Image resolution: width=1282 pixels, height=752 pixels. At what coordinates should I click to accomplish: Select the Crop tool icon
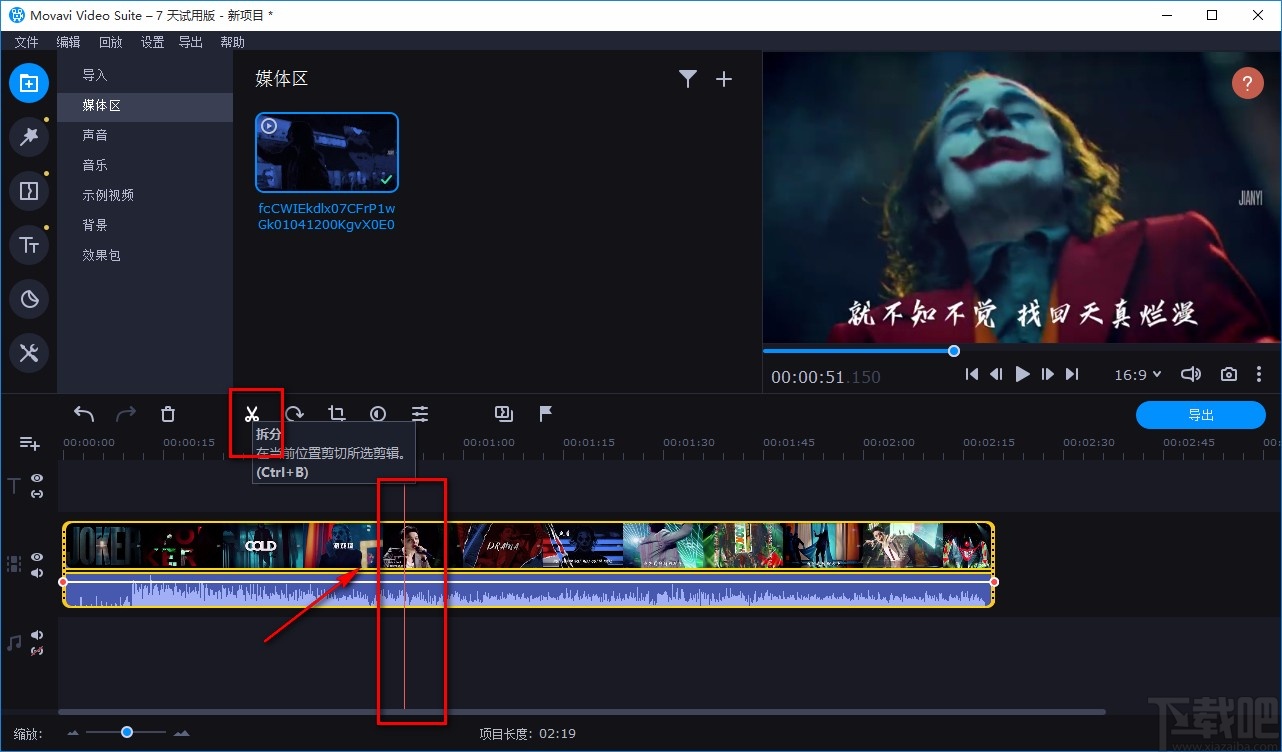[x=336, y=413]
